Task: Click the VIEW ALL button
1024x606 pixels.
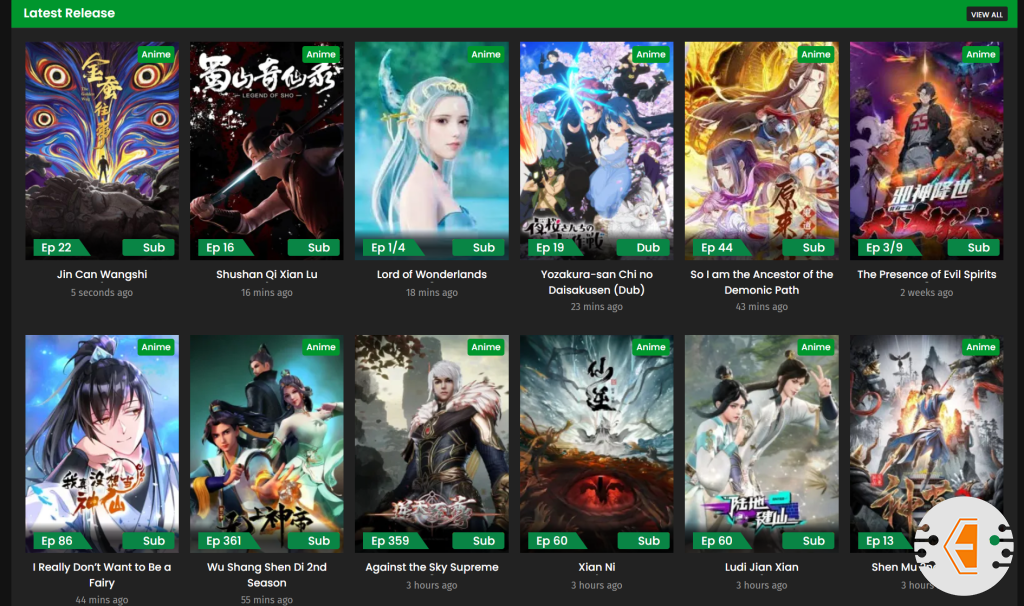Action: pyautogui.click(x=986, y=14)
